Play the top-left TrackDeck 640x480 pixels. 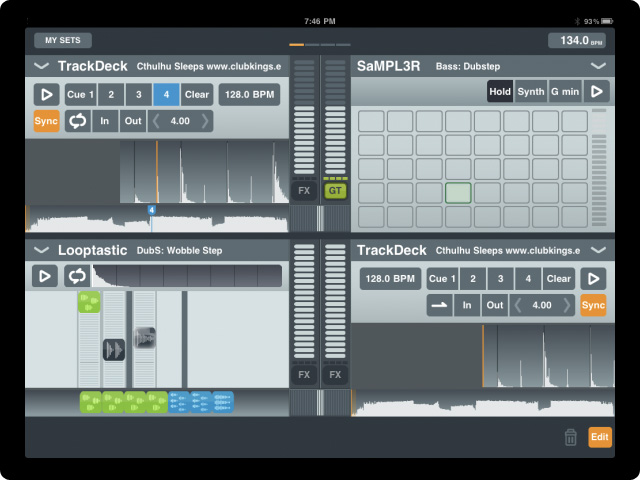[x=46, y=95]
